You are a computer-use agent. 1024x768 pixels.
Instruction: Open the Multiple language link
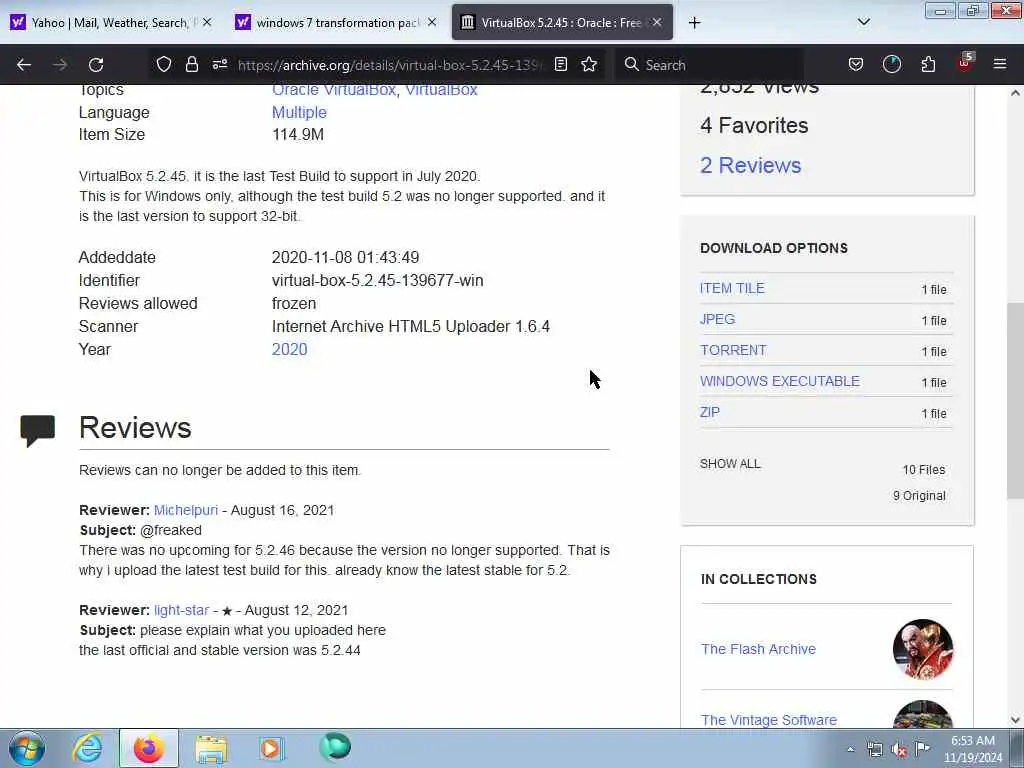coord(299,112)
